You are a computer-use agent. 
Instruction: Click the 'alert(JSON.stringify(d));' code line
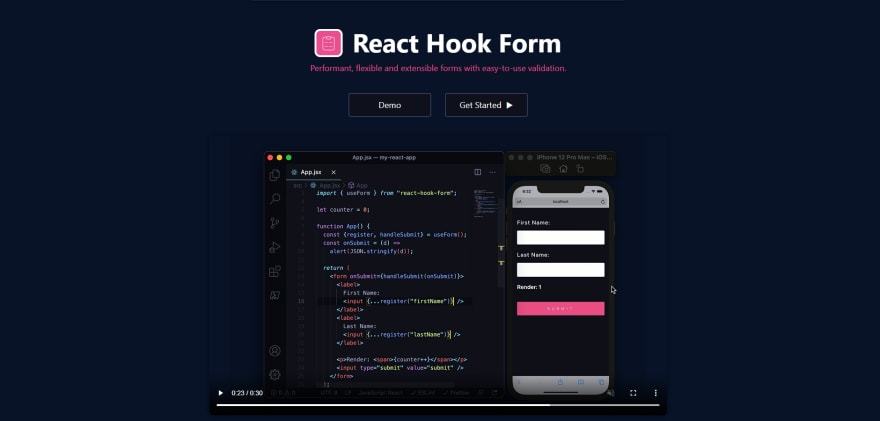[x=372, y=251]
